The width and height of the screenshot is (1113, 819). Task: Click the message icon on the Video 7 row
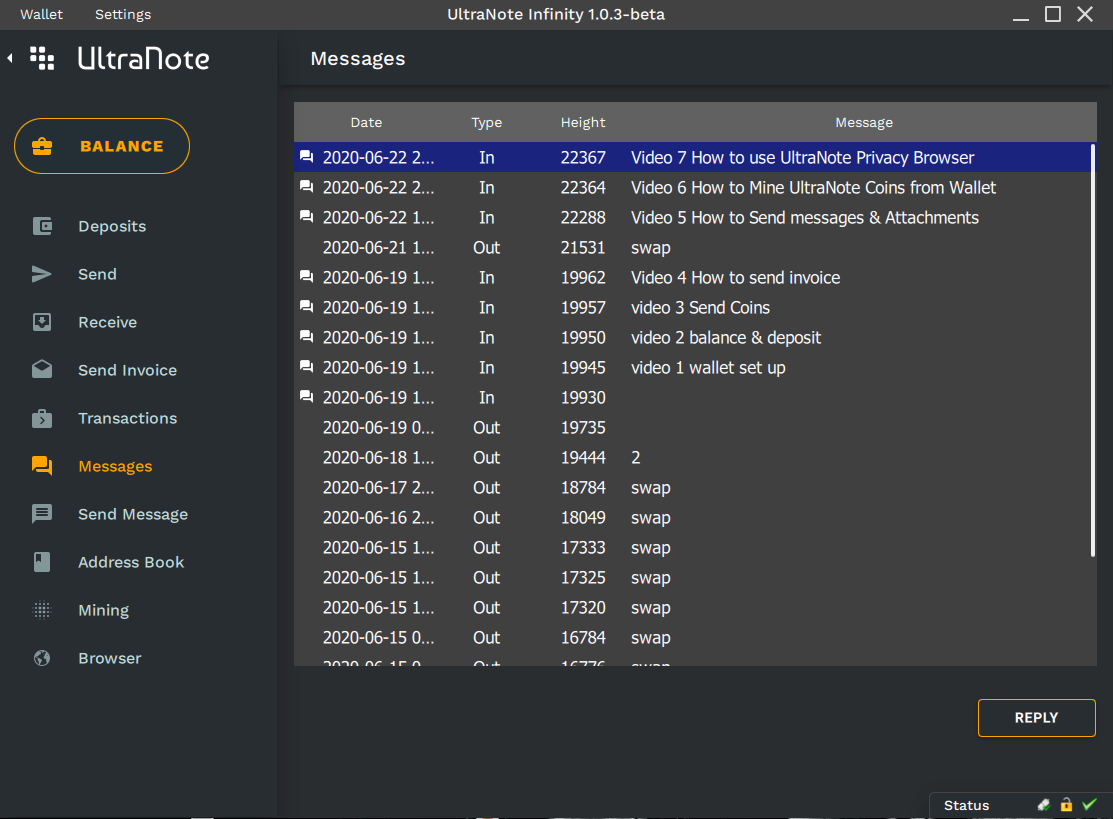tap(307, 156)
